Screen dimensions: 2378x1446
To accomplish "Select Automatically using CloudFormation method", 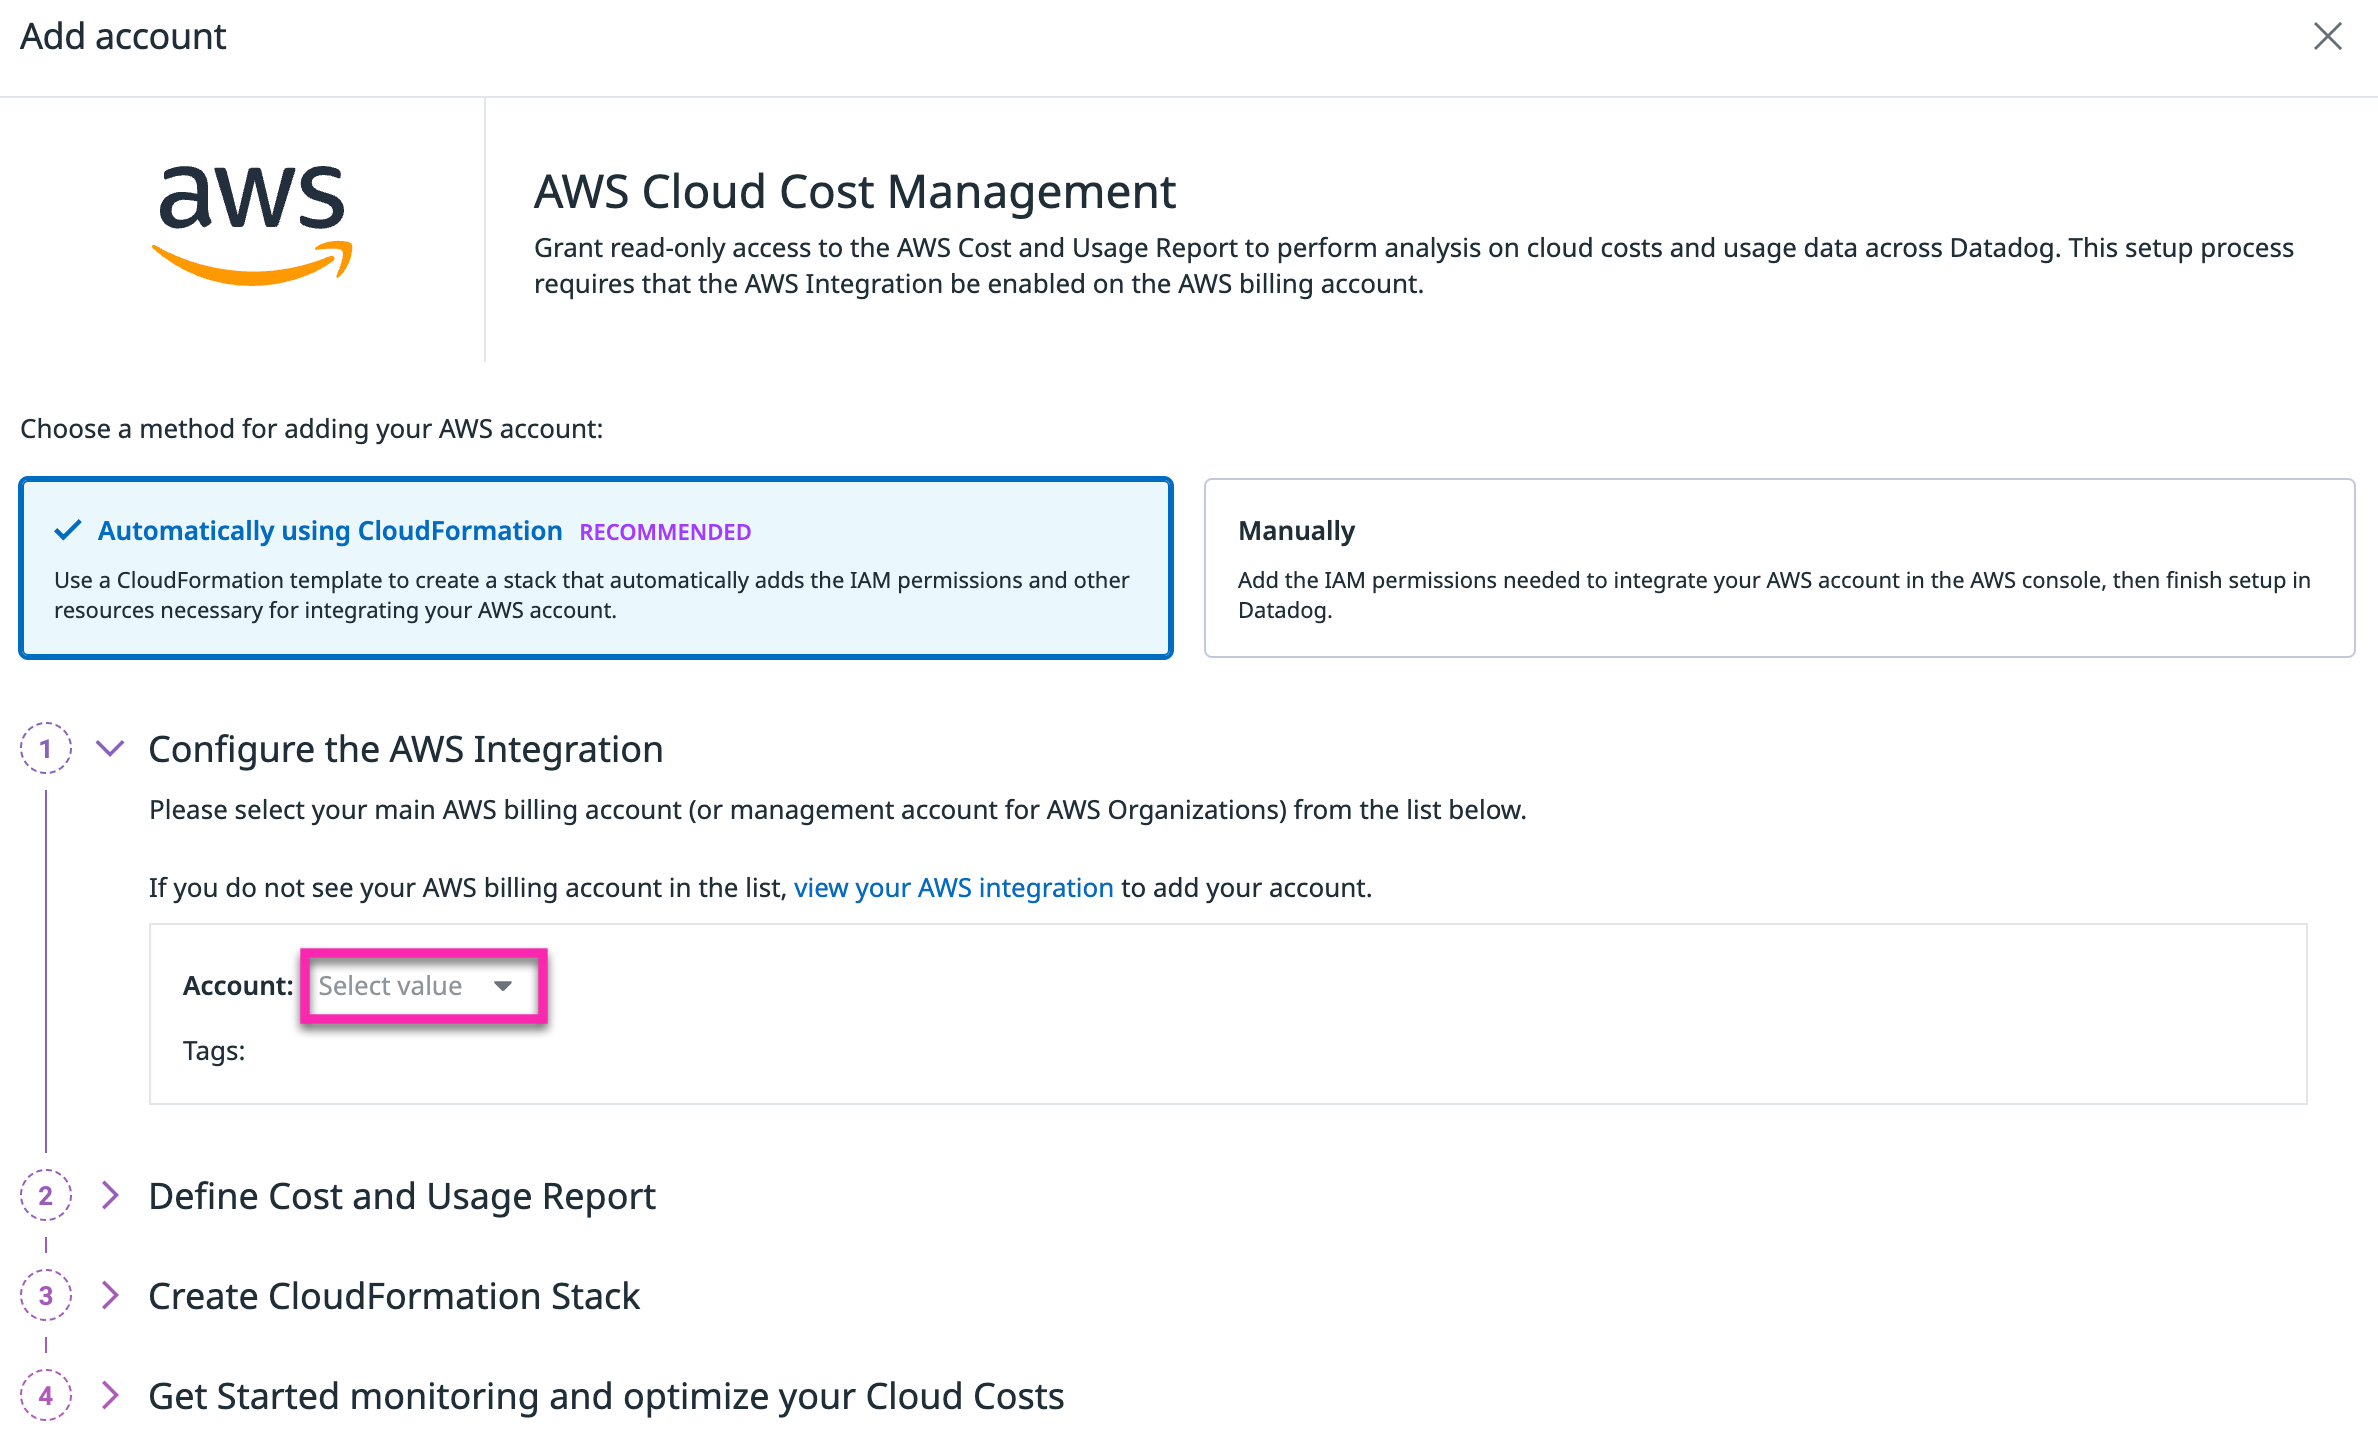I will [329, 531].
